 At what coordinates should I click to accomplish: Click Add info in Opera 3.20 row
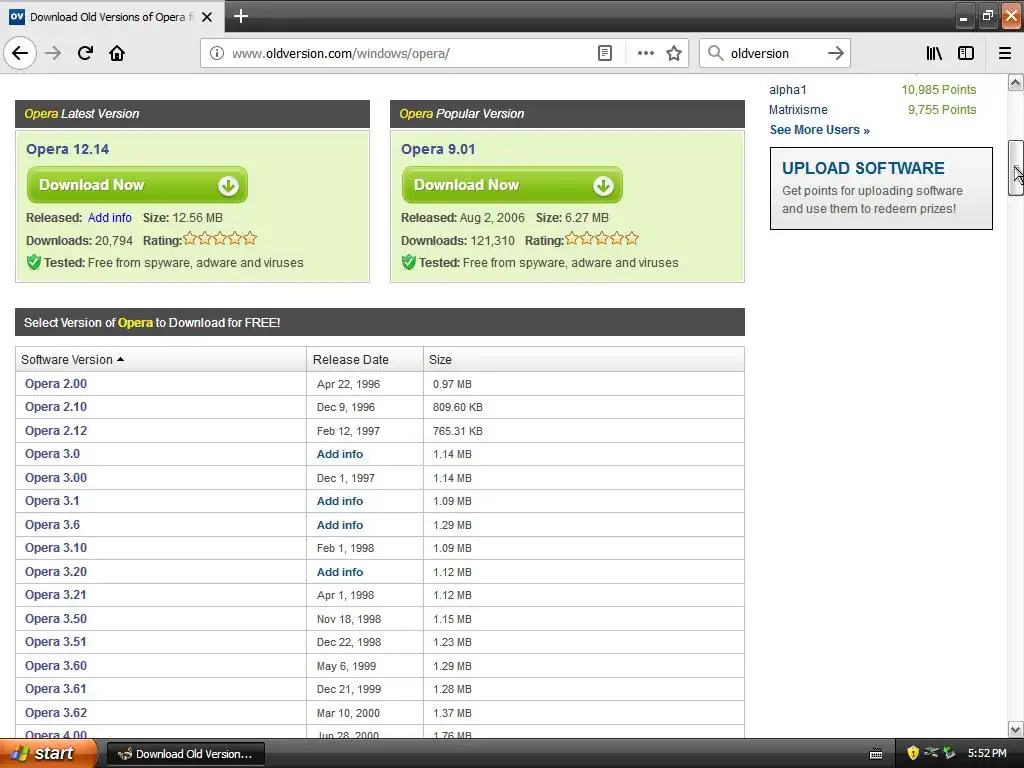coord(340,571)
